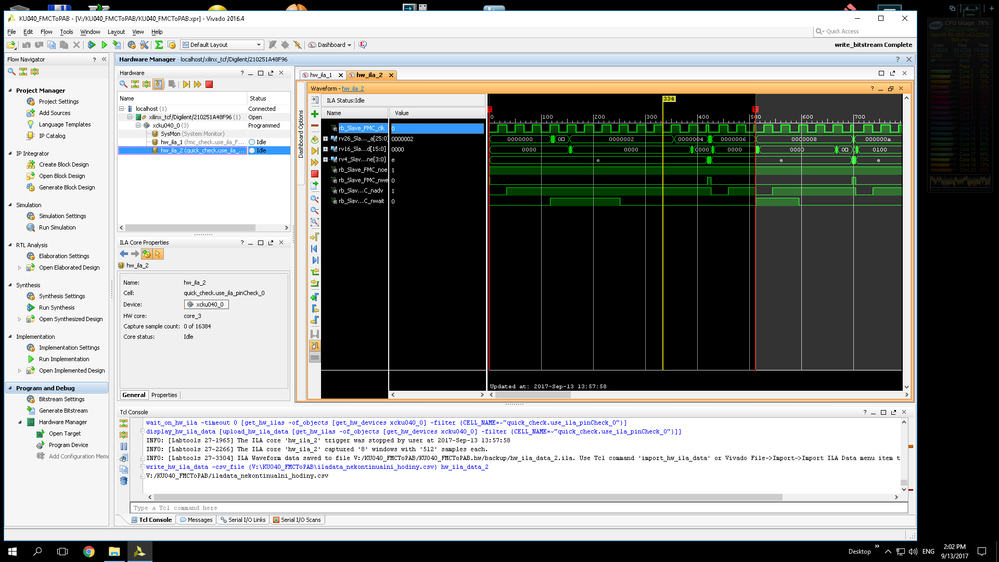Expand the rv16_Sla...d[15:0] bus signal
This screenshot has height=562, width=999.
326,149
